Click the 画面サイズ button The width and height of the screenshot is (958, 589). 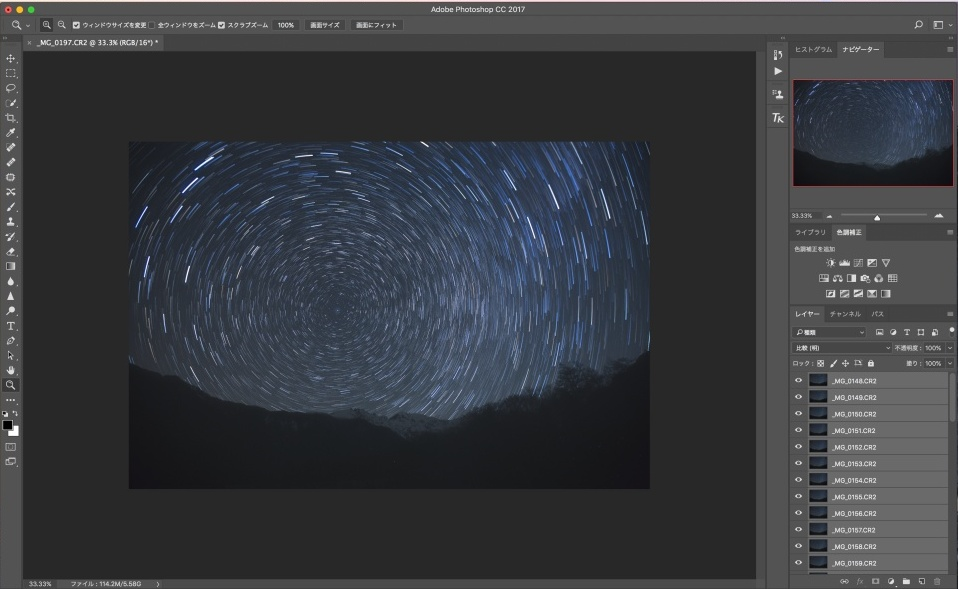coord(324,25)
